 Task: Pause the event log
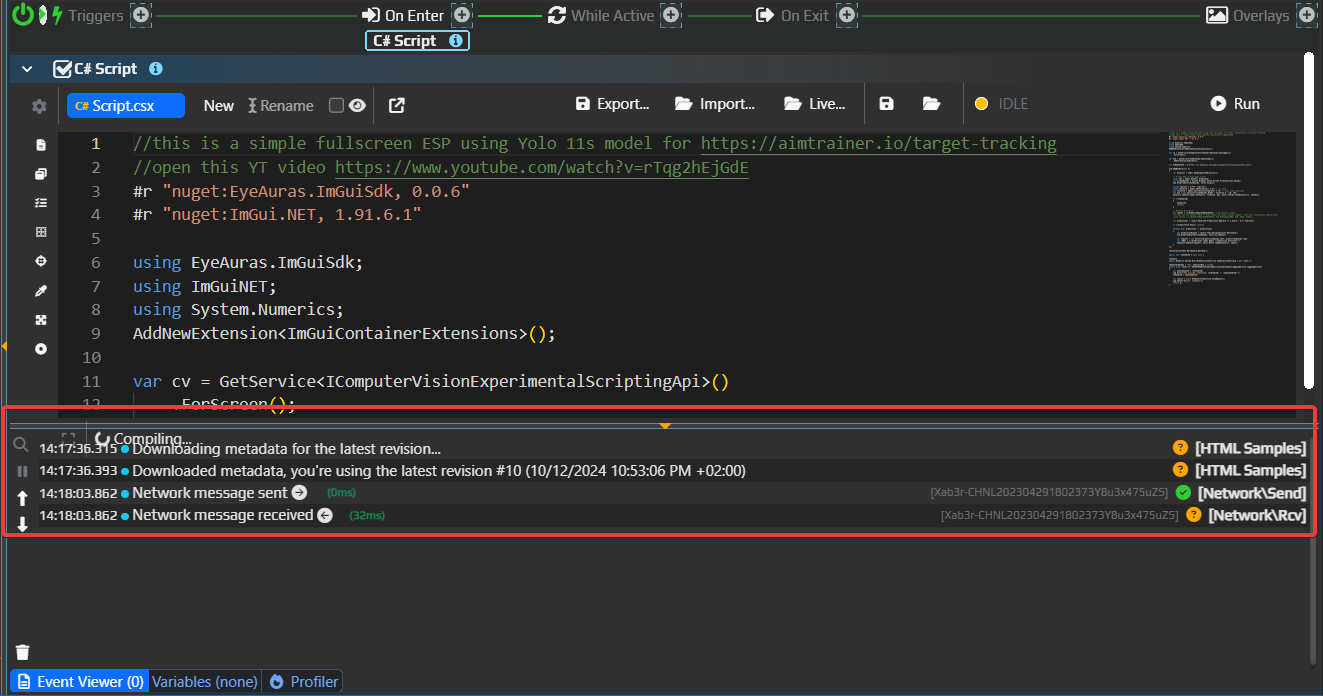click(x=21, y=471)
